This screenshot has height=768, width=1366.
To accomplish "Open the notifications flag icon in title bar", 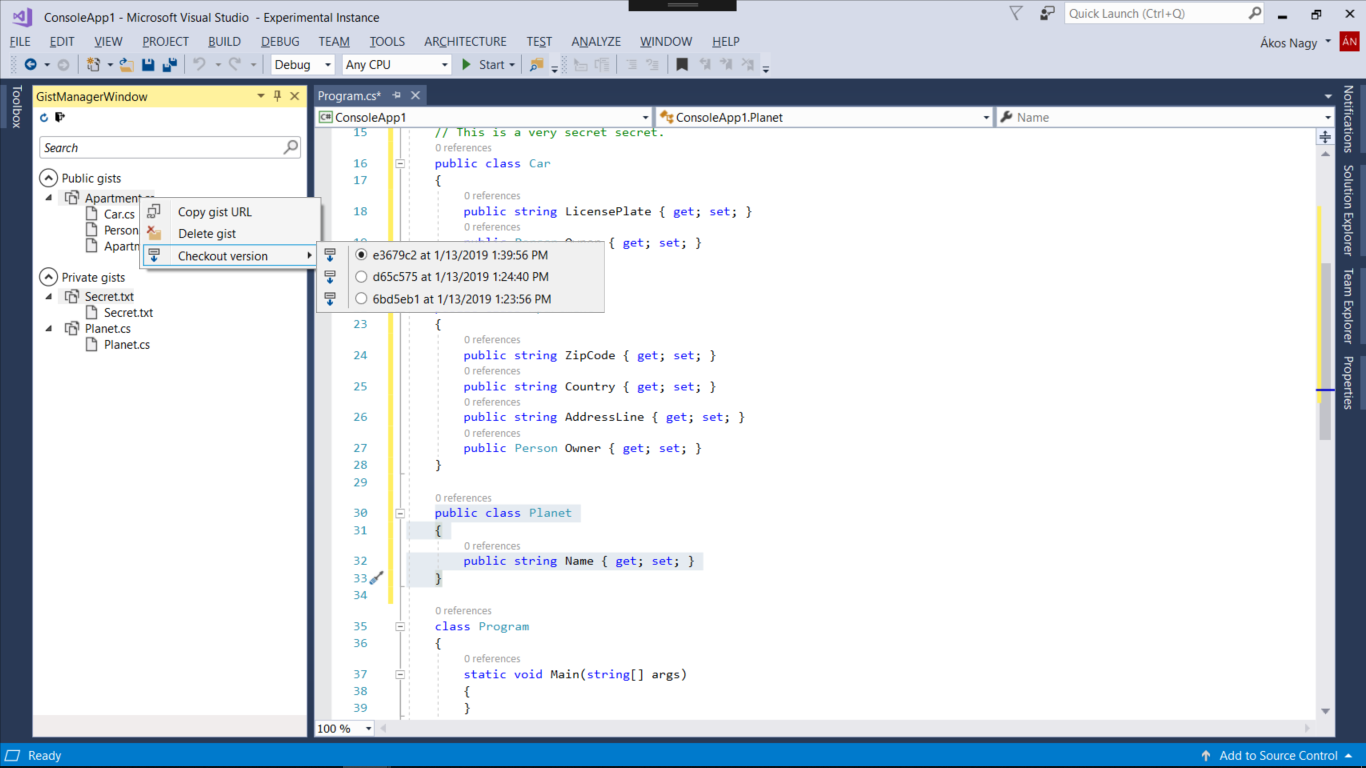I will point(1016,14).
